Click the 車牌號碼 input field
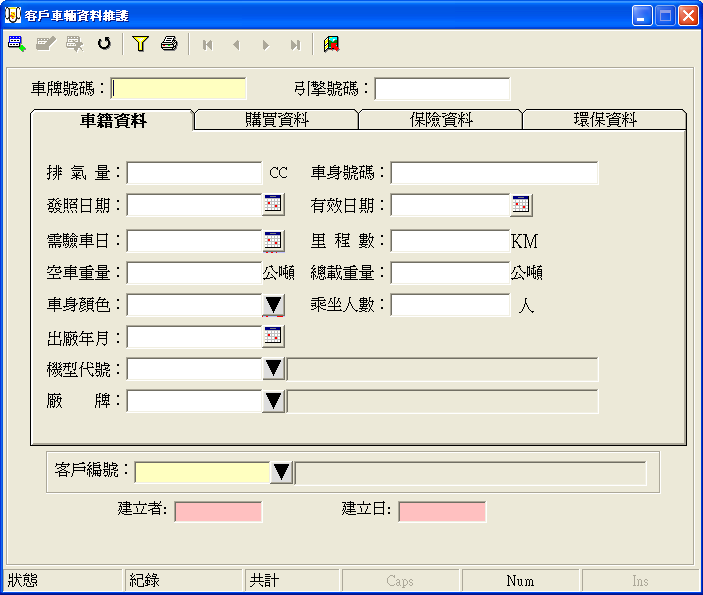 179,89
